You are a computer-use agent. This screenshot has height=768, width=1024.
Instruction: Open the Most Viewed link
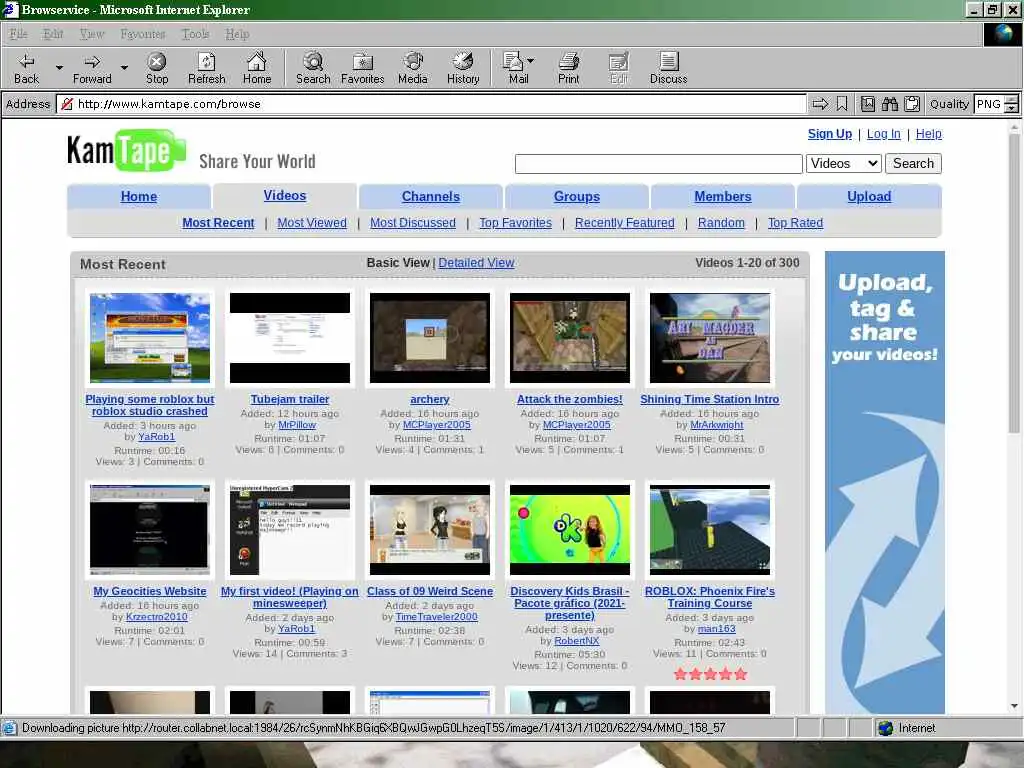click(312, 223)
